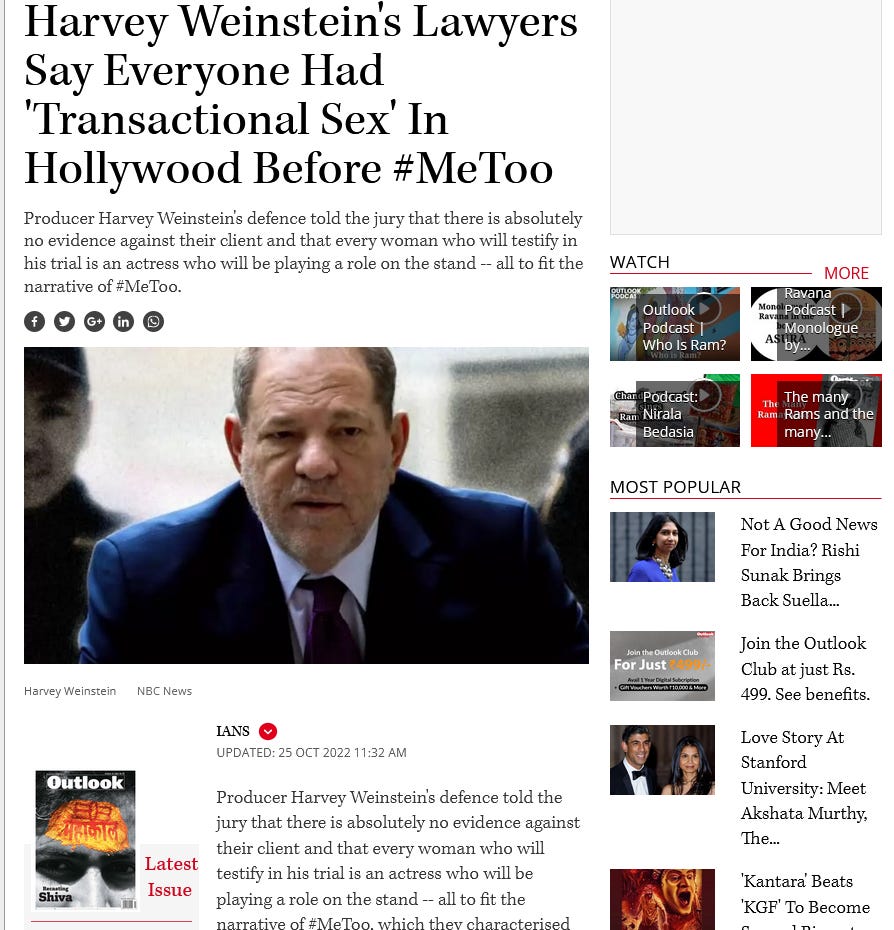Read Love Story At Stanford University article
This screenshot has height=930, width=894.
click(804, 788)
